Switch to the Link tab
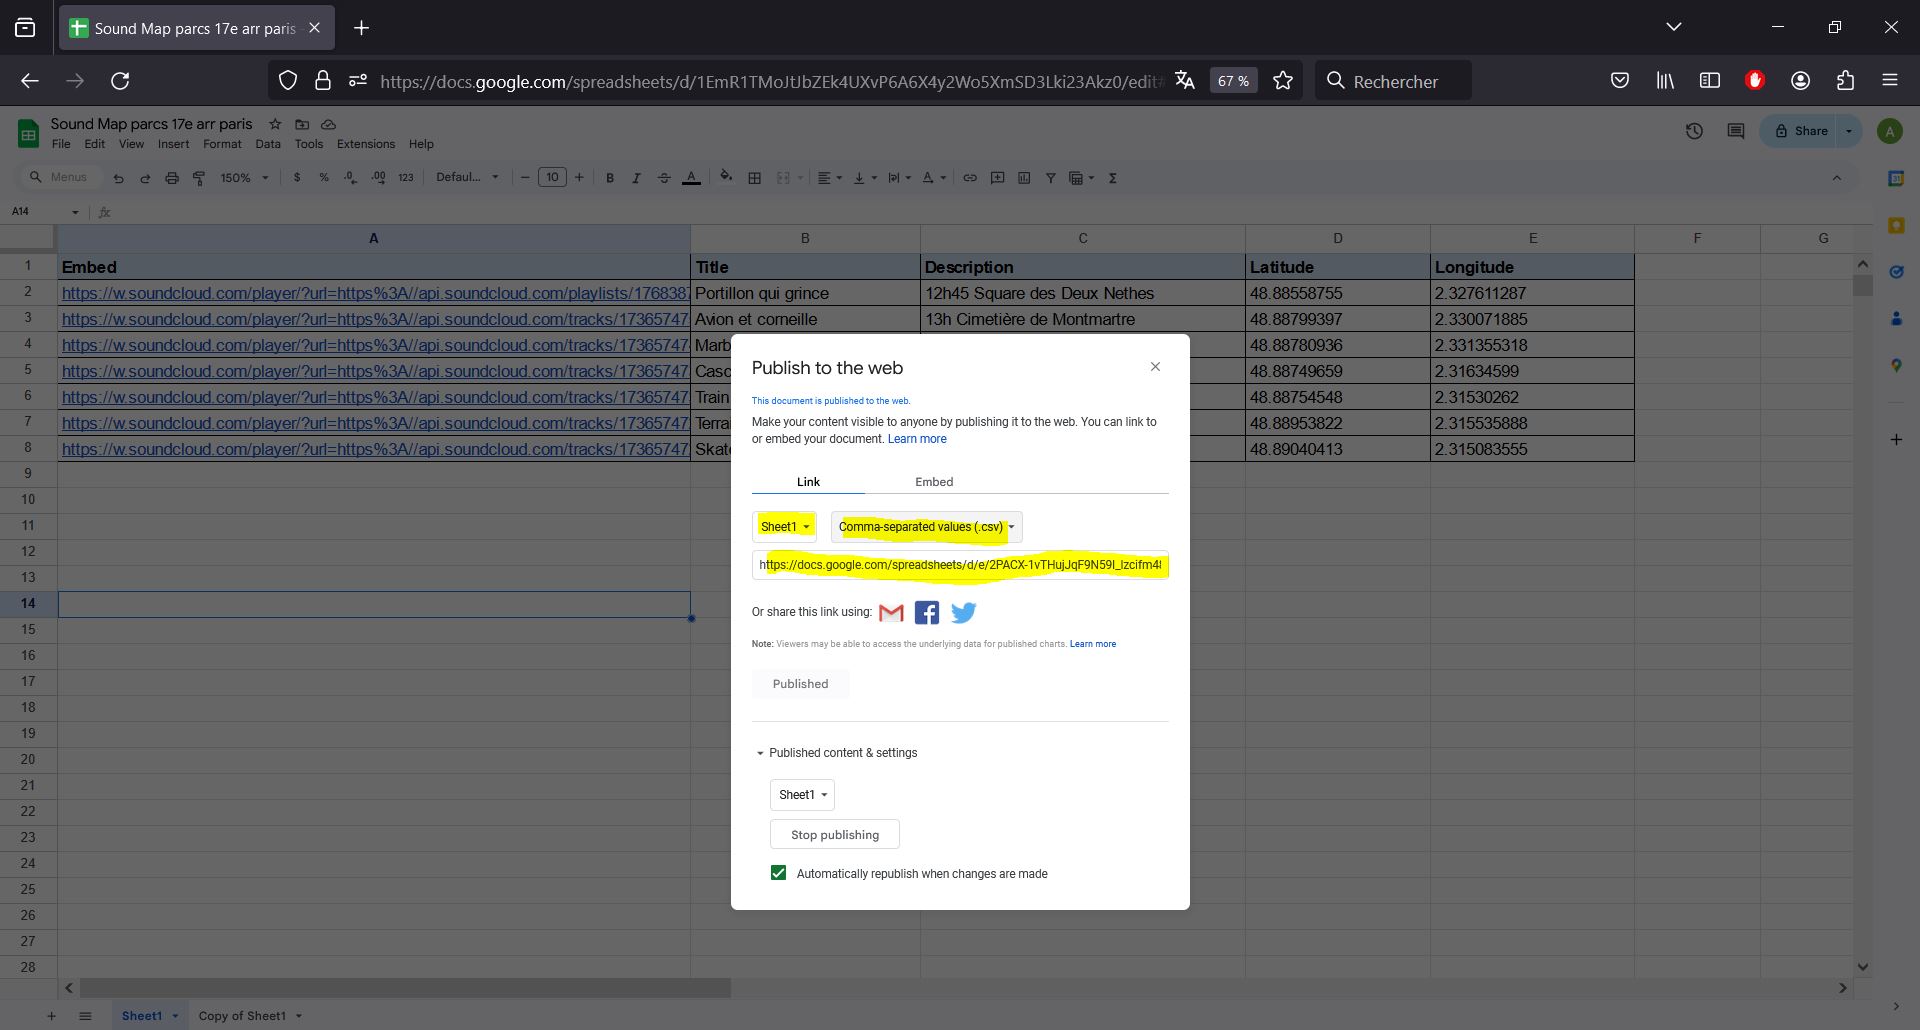Viewport: 1920px width, 1030px height. pos(808,482)
